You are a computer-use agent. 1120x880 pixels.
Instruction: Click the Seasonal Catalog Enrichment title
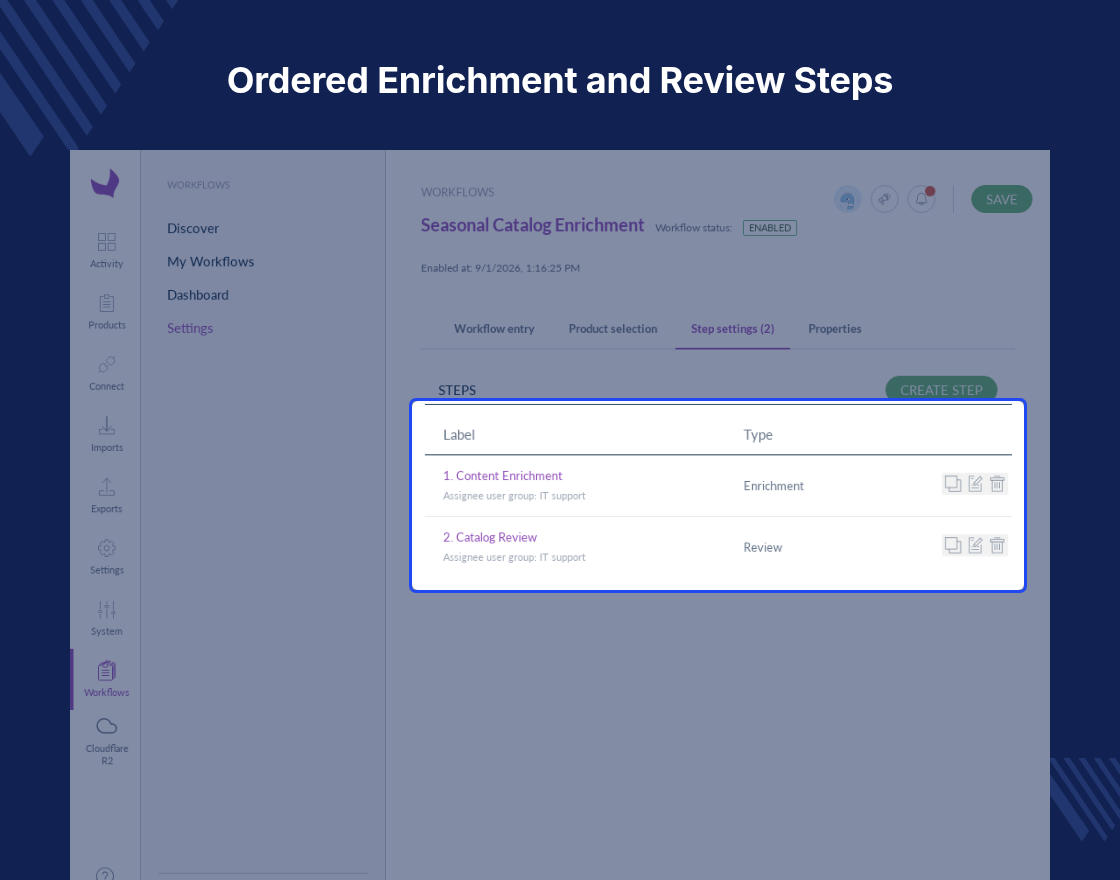click(x=532, y=225)
